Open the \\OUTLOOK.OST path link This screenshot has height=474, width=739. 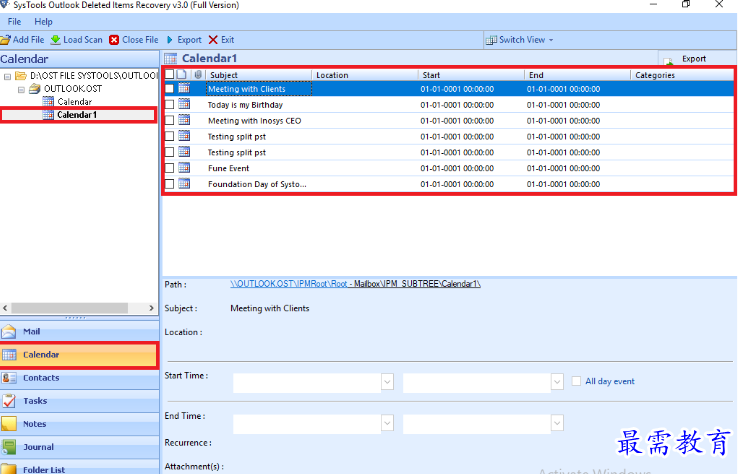(355, 284)
